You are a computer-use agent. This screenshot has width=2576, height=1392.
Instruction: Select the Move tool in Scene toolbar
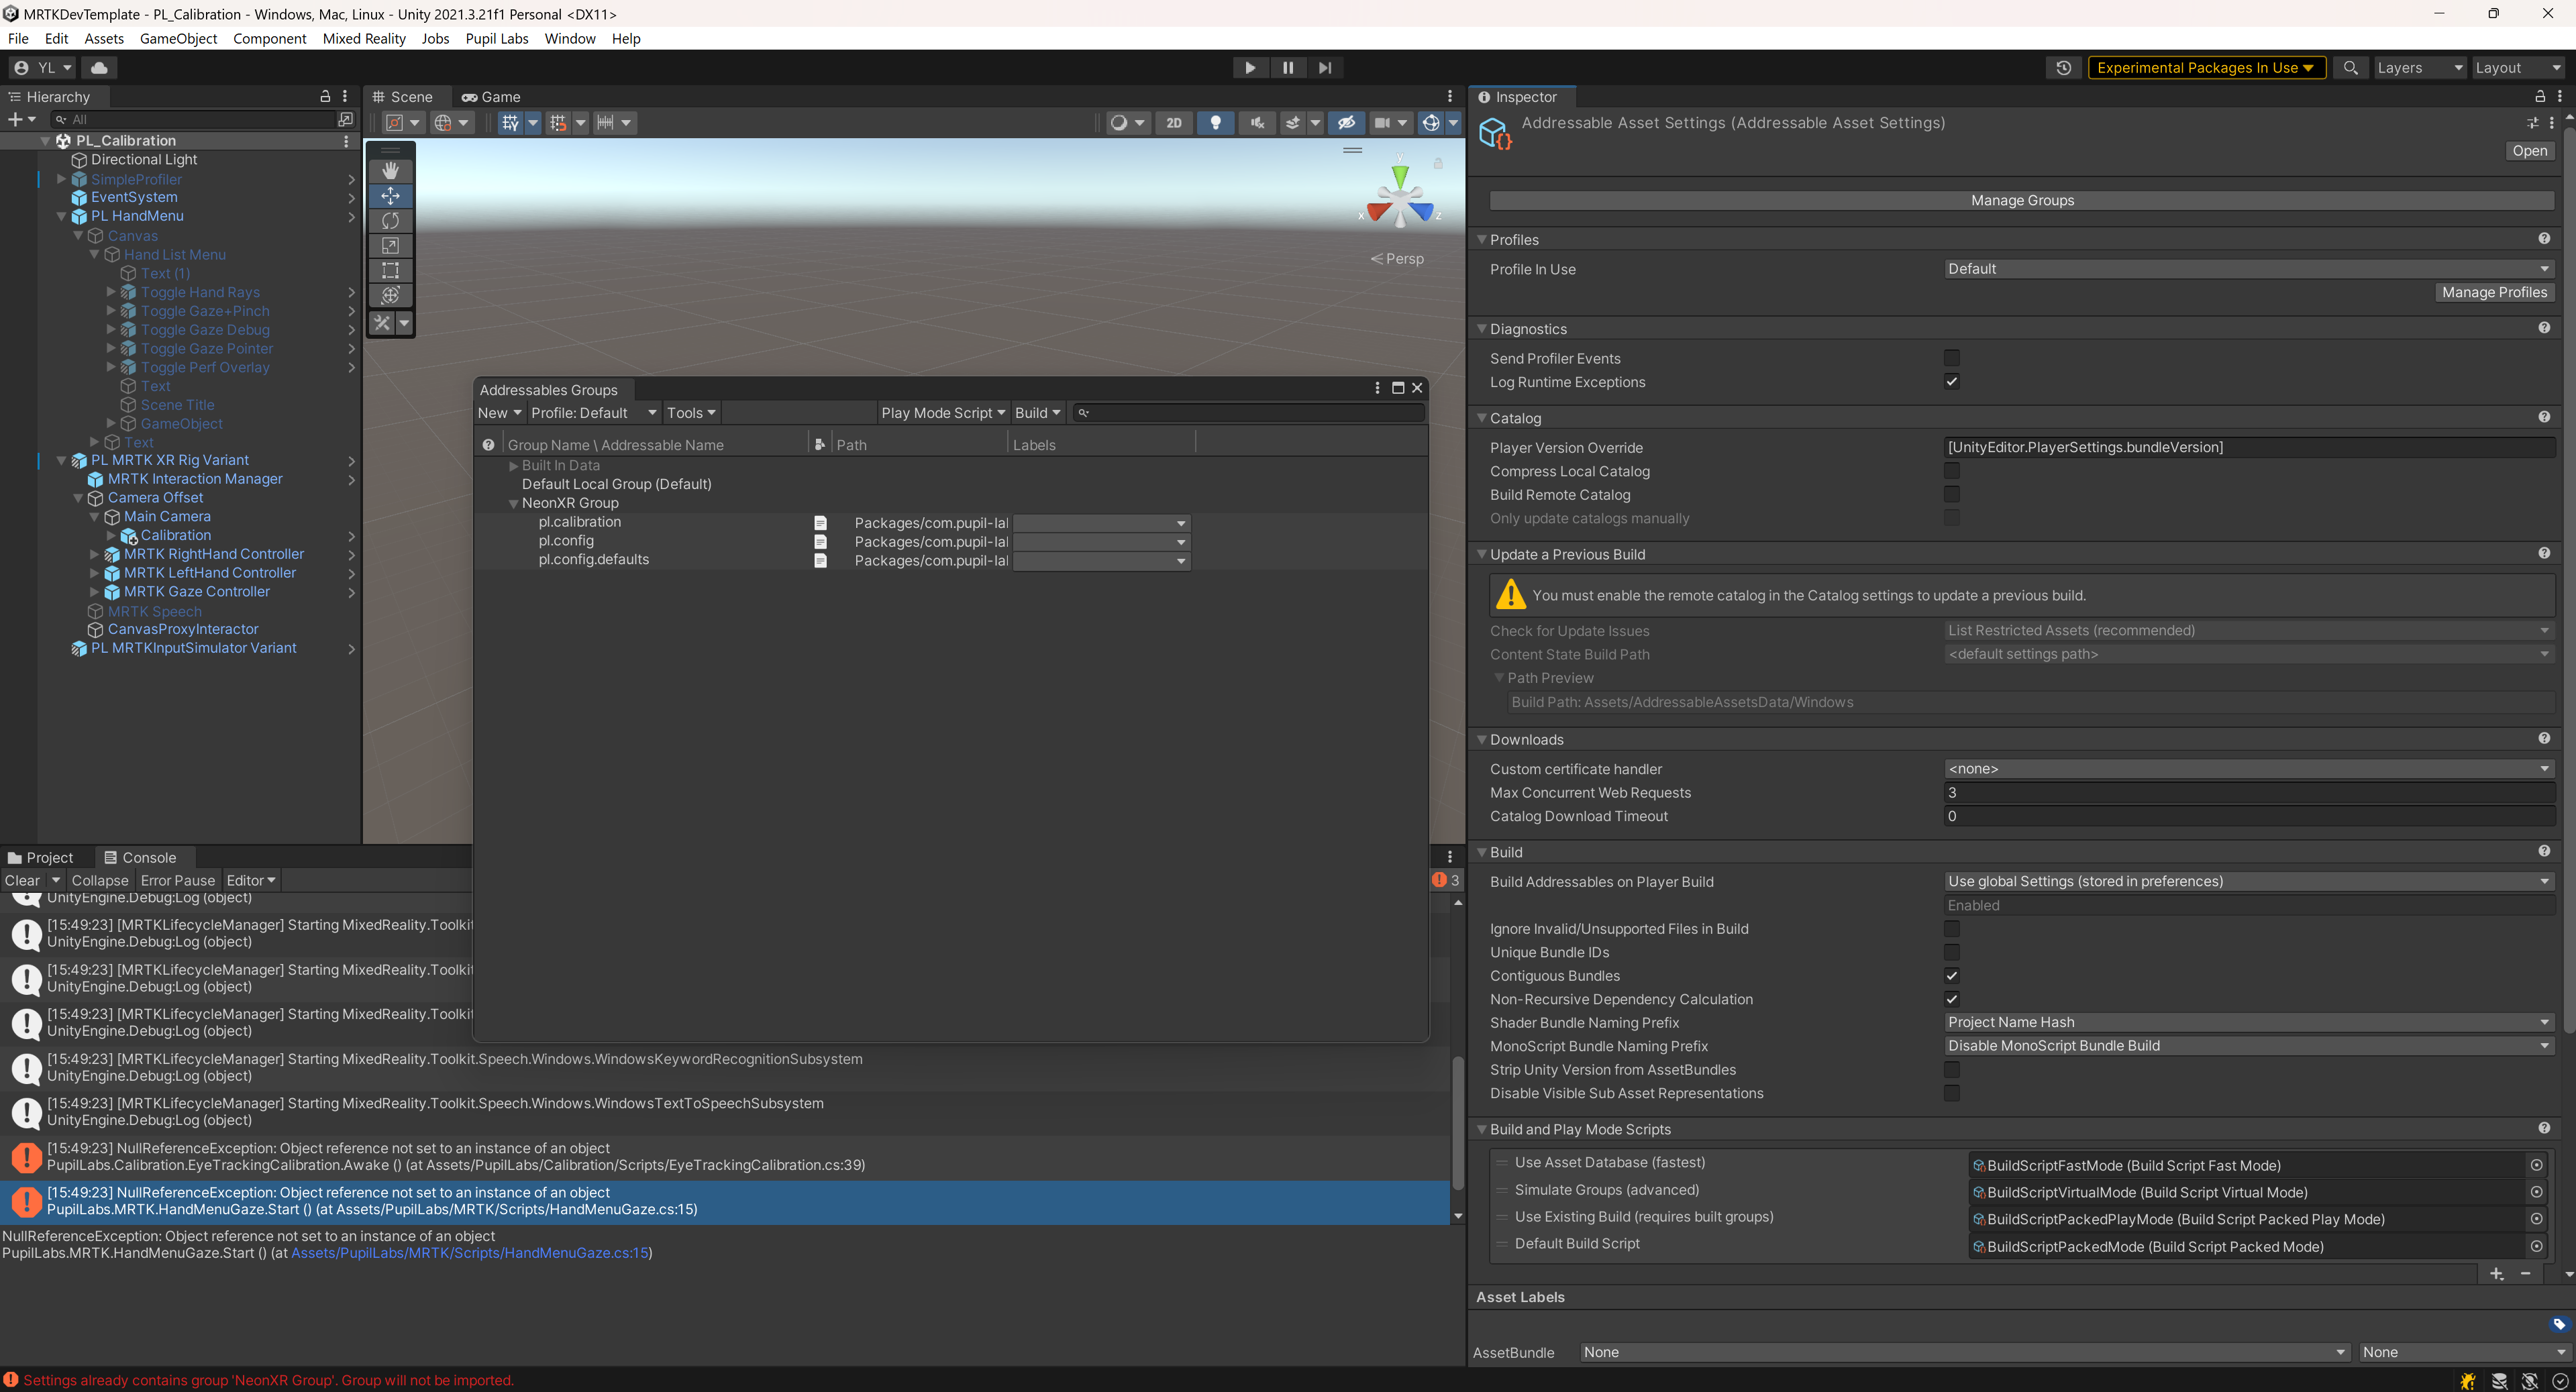[390, 196]
